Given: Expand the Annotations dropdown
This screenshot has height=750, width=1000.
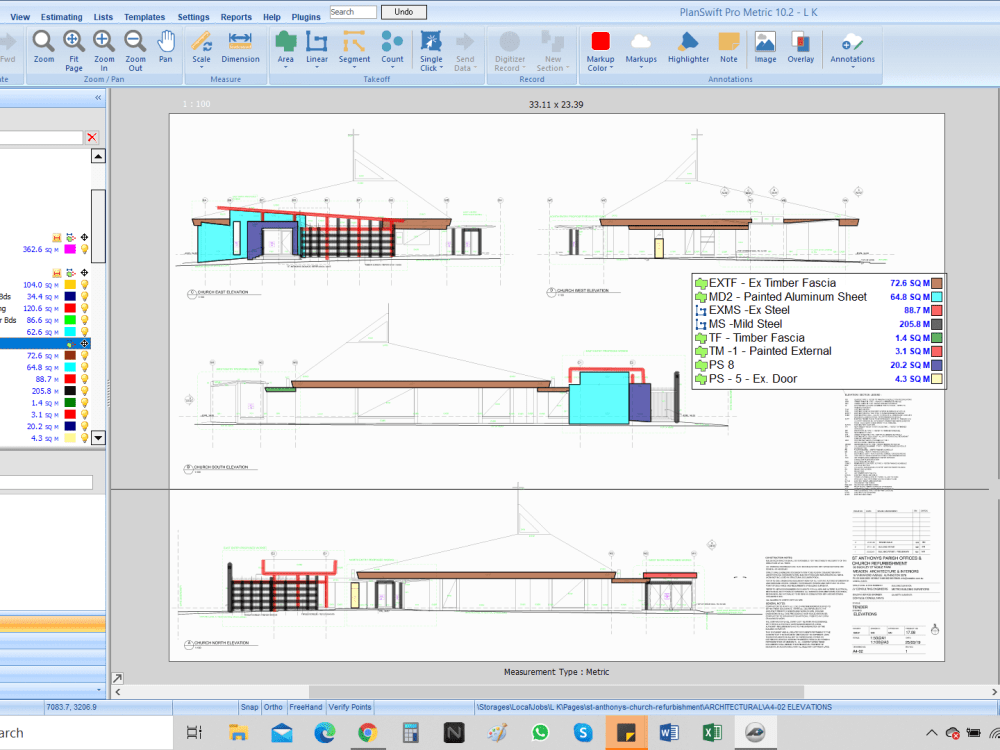Looking at the screenshot, I should 852,67.
